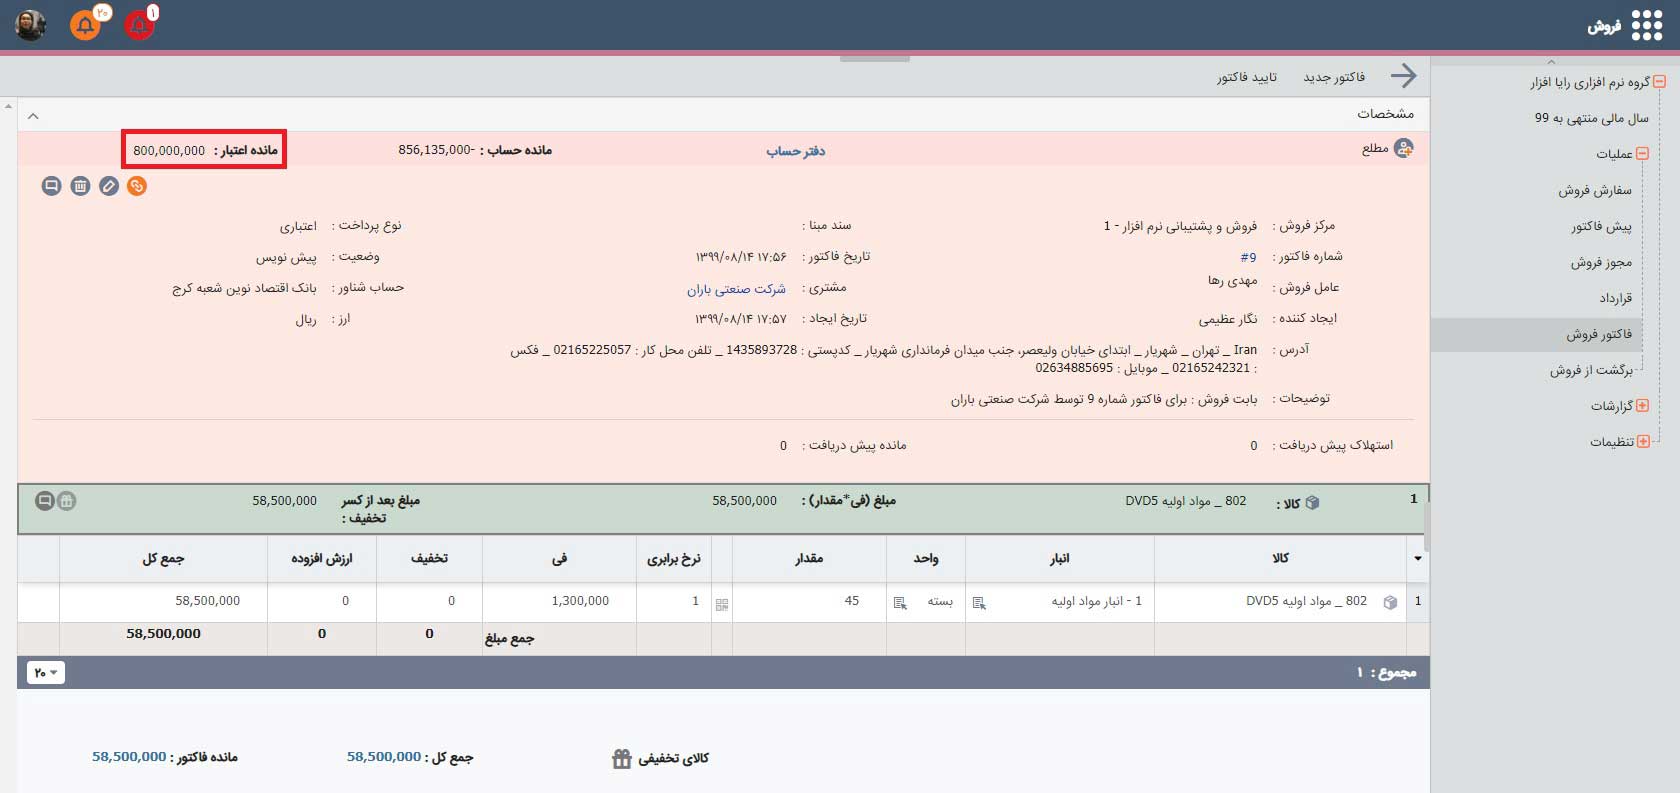Open comment icon in invoice header
1680x793 pixels.
(x=52, y=186)
